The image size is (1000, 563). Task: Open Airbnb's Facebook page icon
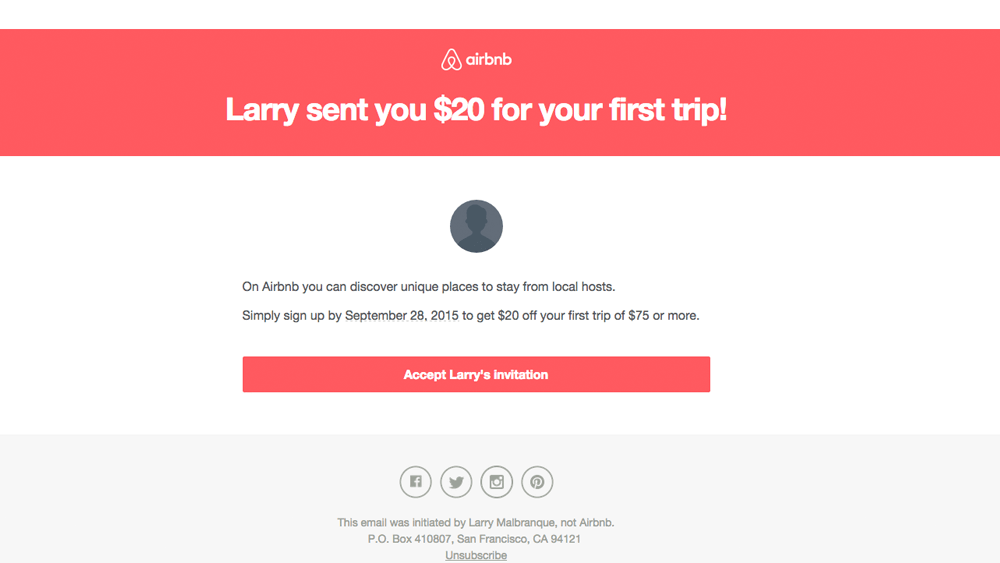pyautogui.click(x=416, y=482)
